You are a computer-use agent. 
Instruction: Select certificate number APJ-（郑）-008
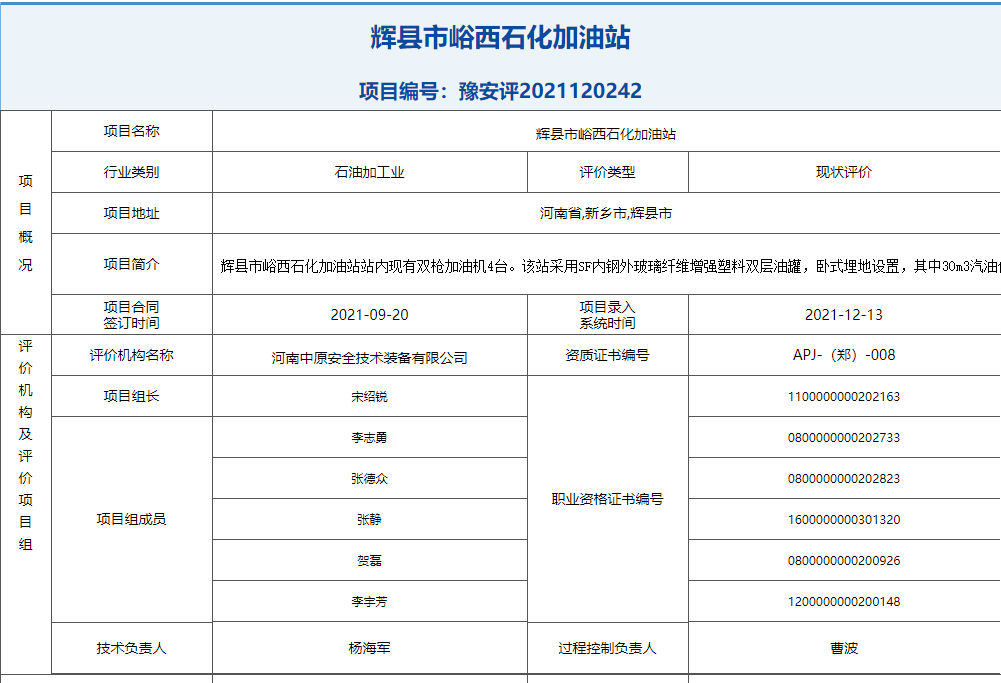[844, 355]
